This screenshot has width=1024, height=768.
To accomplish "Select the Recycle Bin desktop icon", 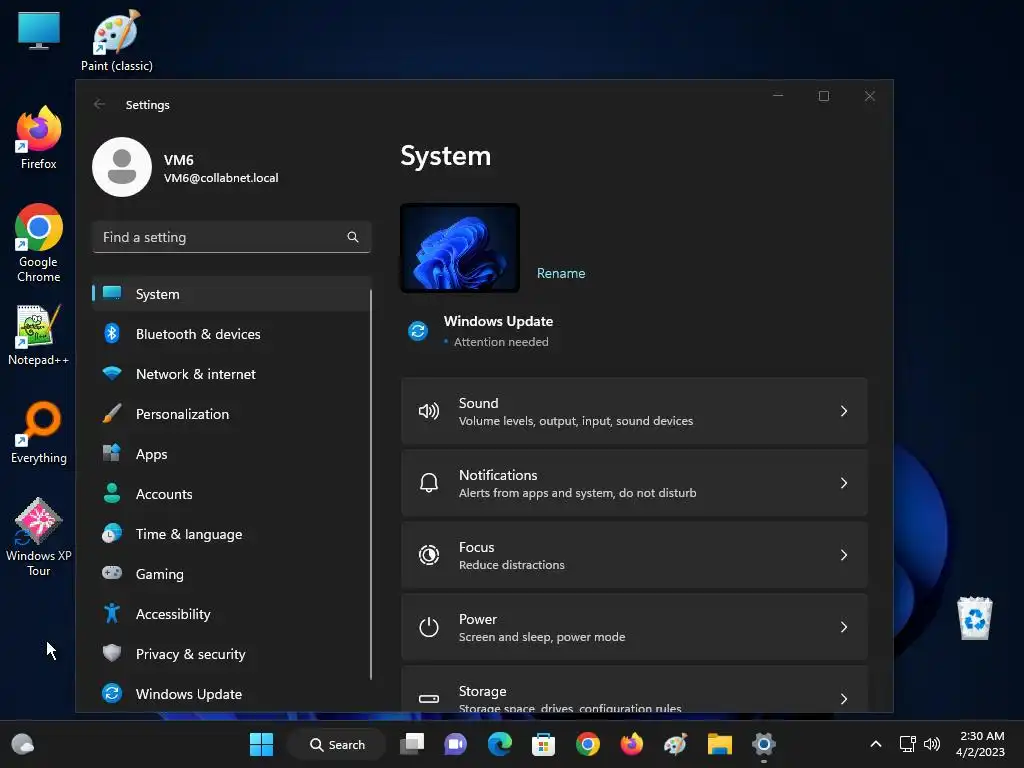I will click(x=975, y=618).
